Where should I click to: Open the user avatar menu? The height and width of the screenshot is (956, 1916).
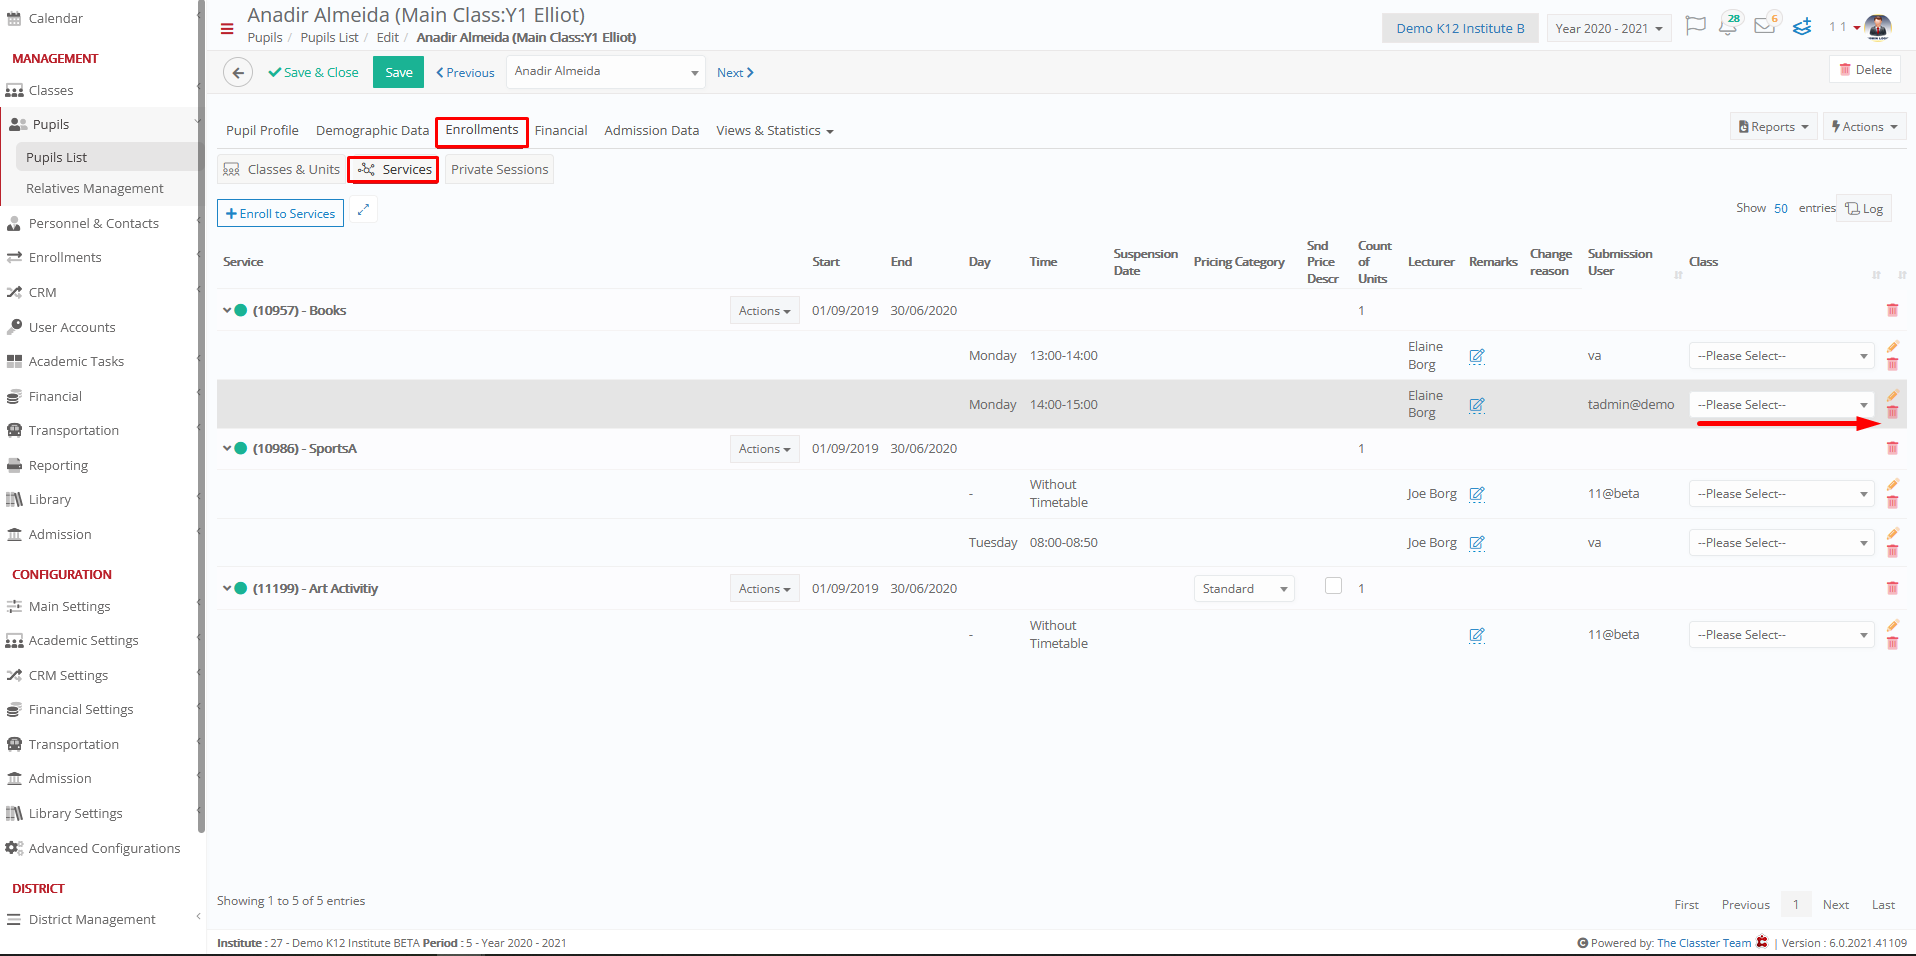tap(1877, 27)
